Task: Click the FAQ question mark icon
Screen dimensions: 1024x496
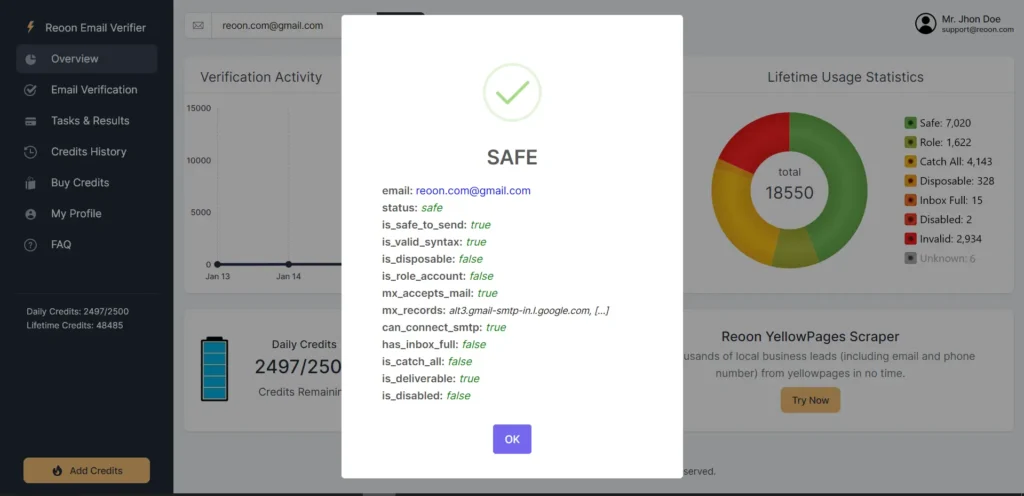Action: pos(31,245)
